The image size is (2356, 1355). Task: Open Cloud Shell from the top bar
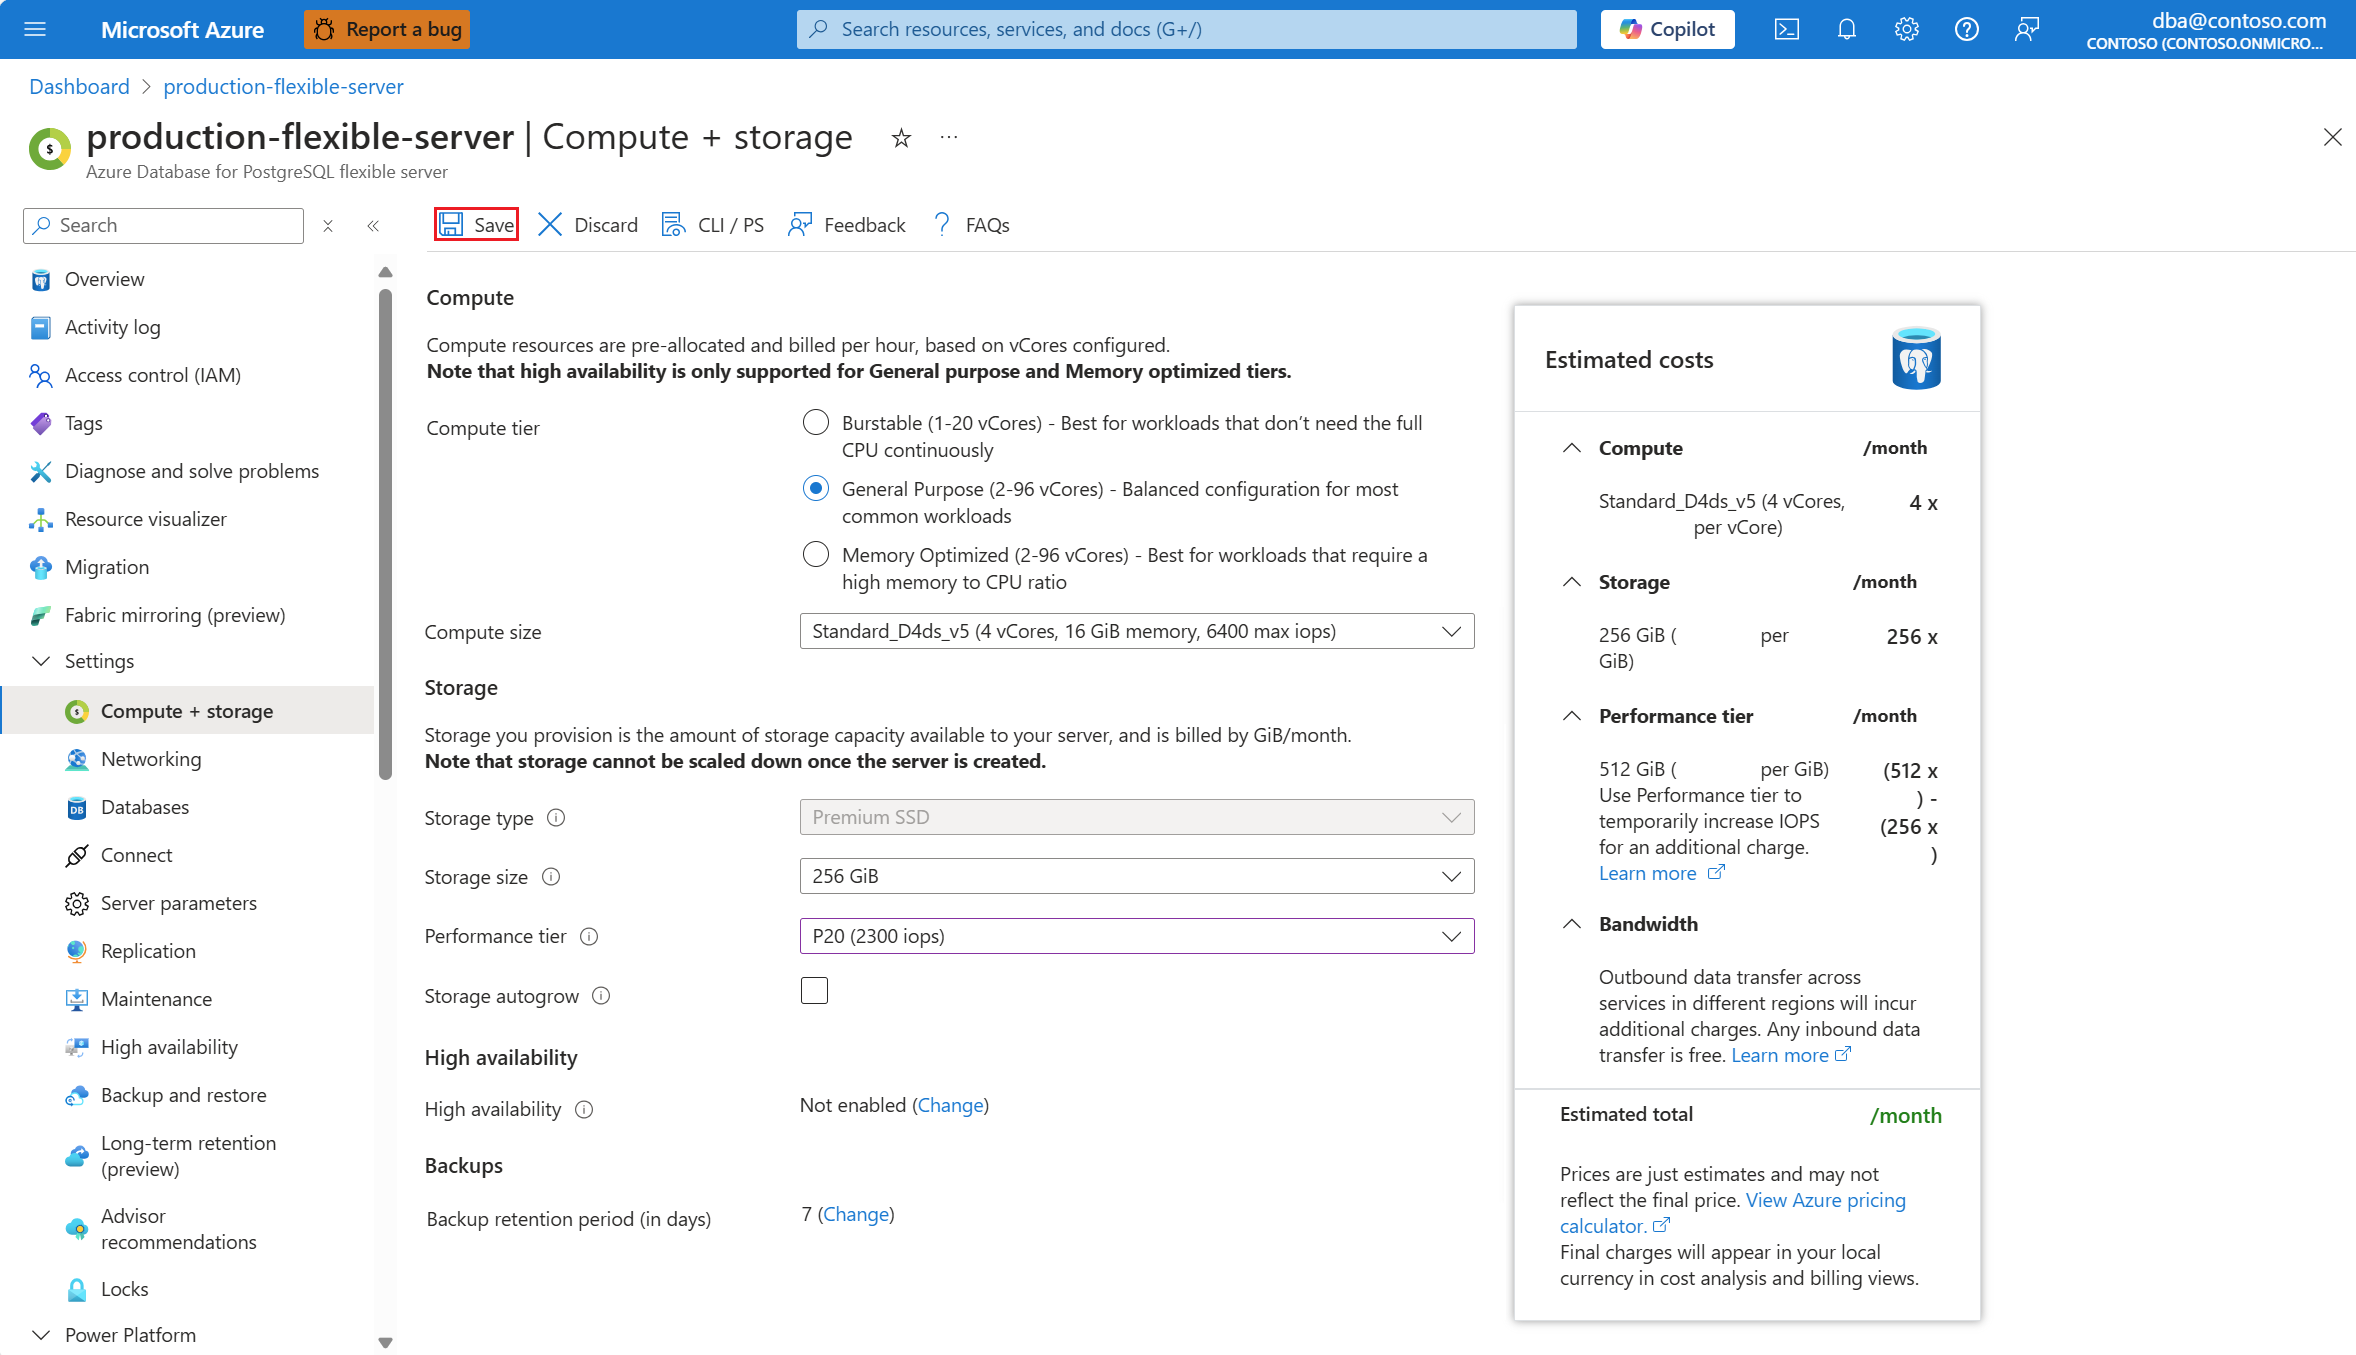[x=1786, y=29]
